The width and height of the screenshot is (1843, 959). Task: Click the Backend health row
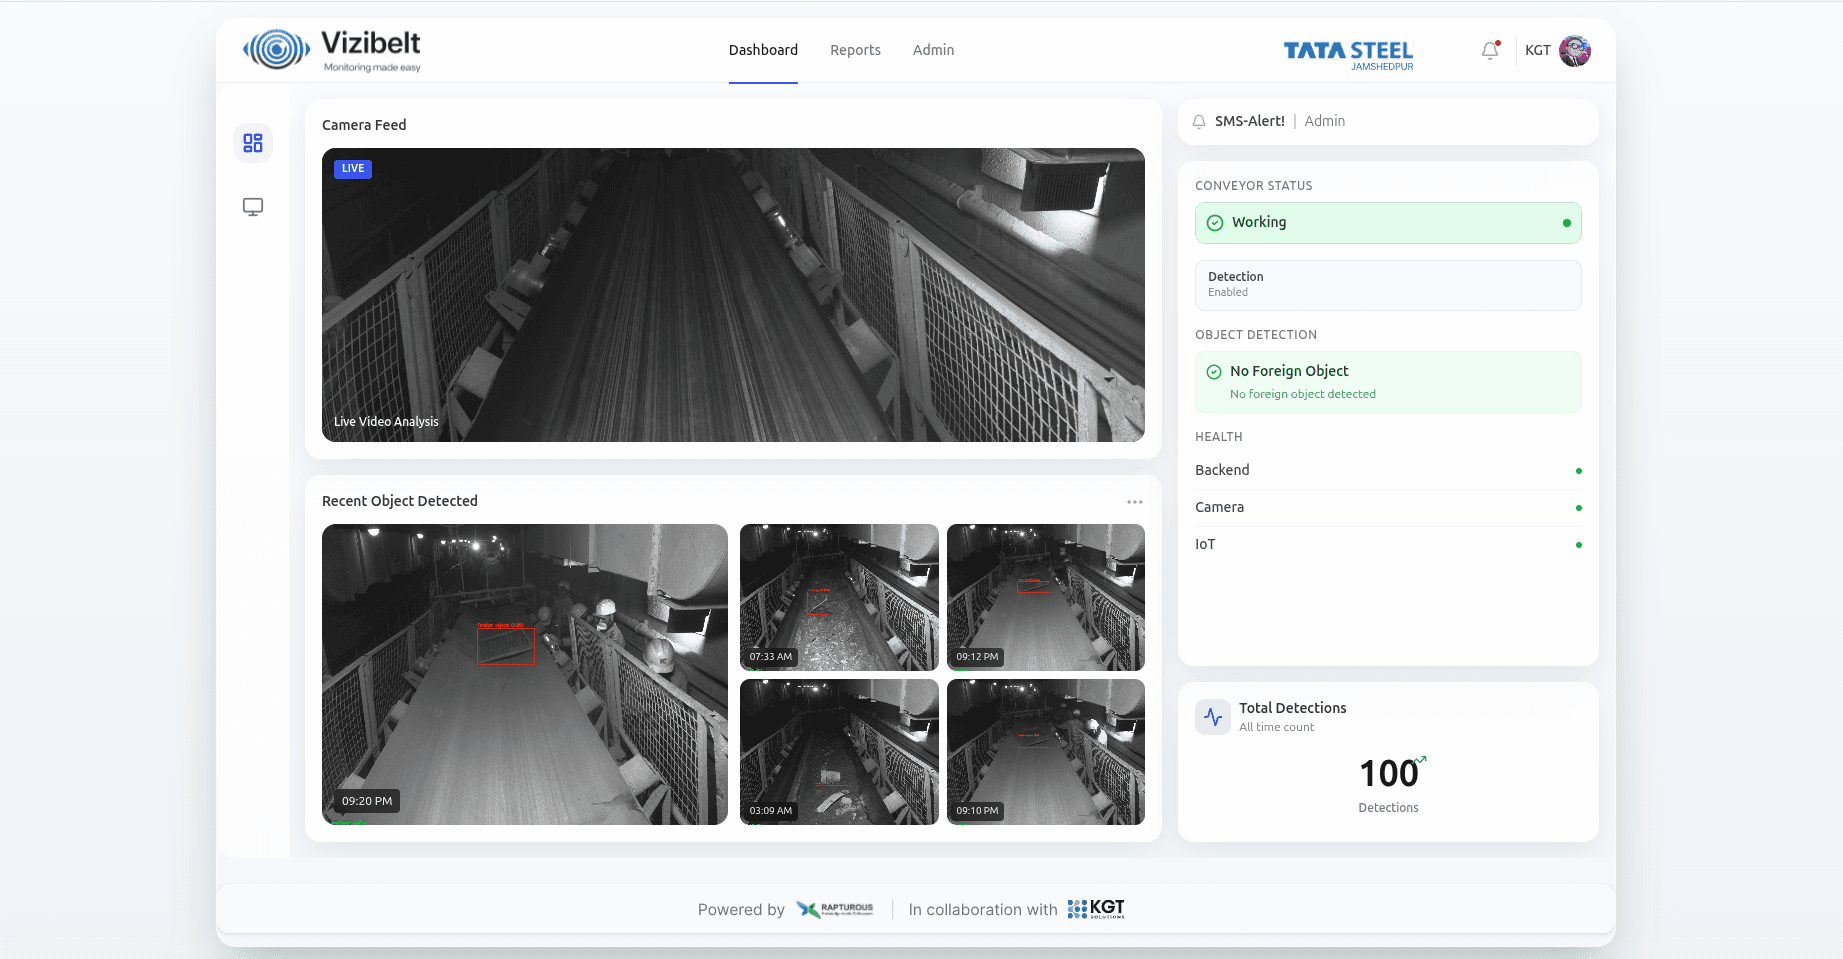click(1388, 471)
